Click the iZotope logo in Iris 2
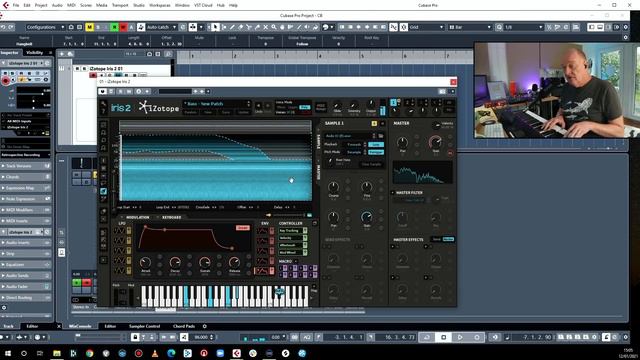The width and height of the screenshot is (640, 360). coord(158,108)
